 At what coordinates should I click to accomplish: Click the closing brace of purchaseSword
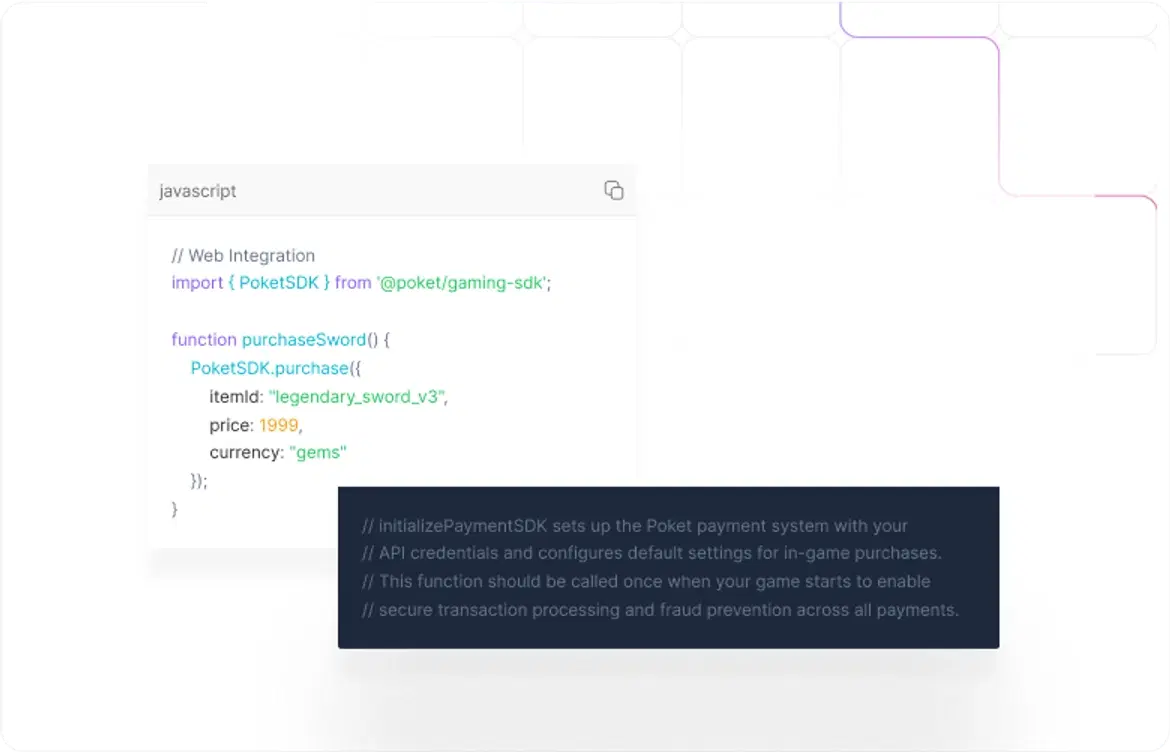pos(174,509)
